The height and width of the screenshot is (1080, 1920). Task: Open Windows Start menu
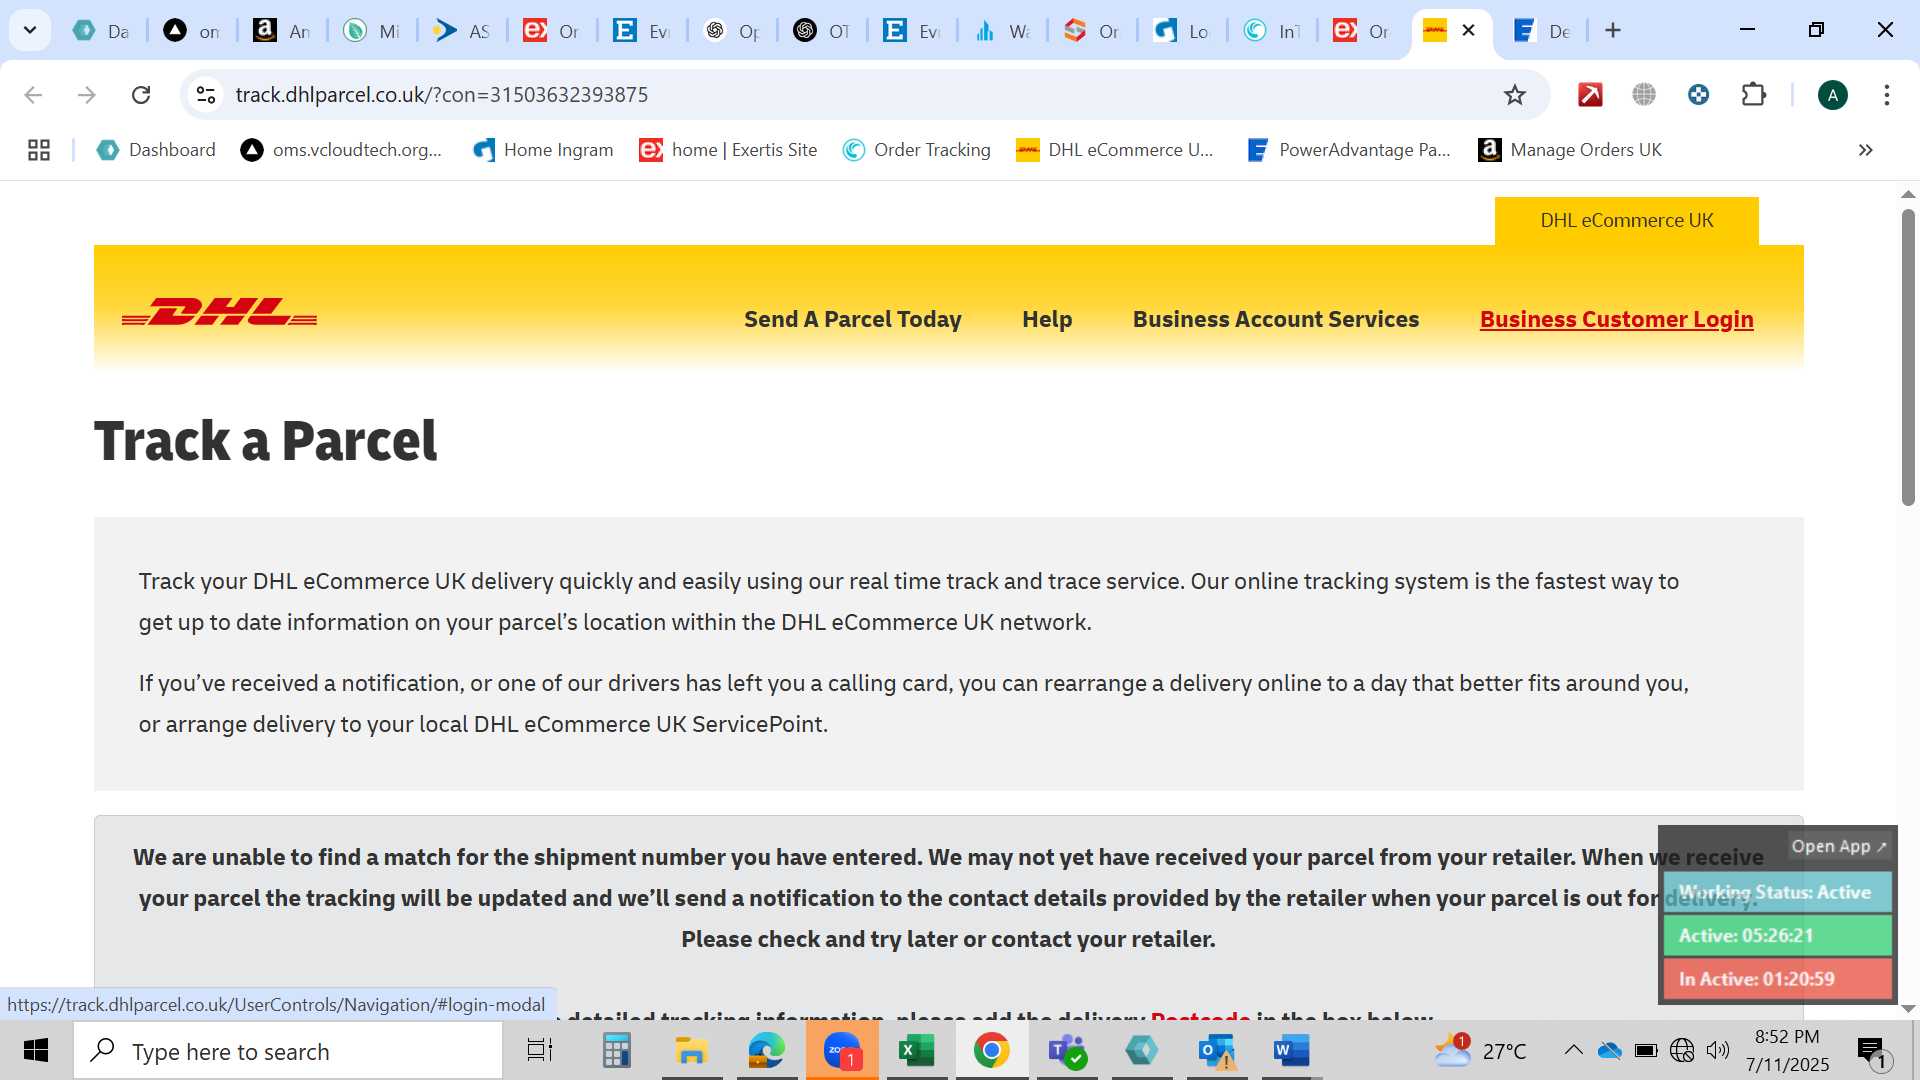pyautogui.click(x=36, y=1051)
